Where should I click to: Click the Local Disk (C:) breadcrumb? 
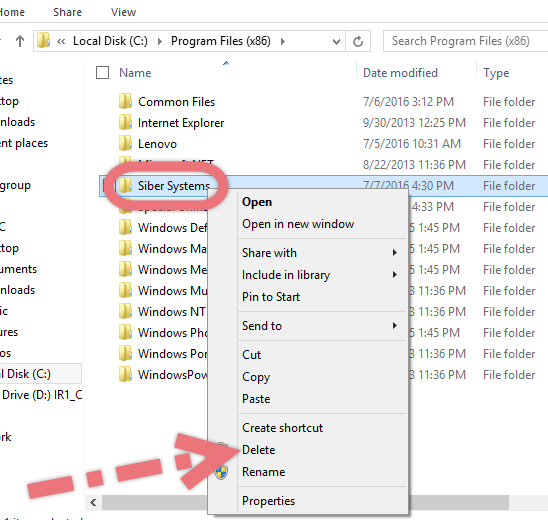point(110,41)
